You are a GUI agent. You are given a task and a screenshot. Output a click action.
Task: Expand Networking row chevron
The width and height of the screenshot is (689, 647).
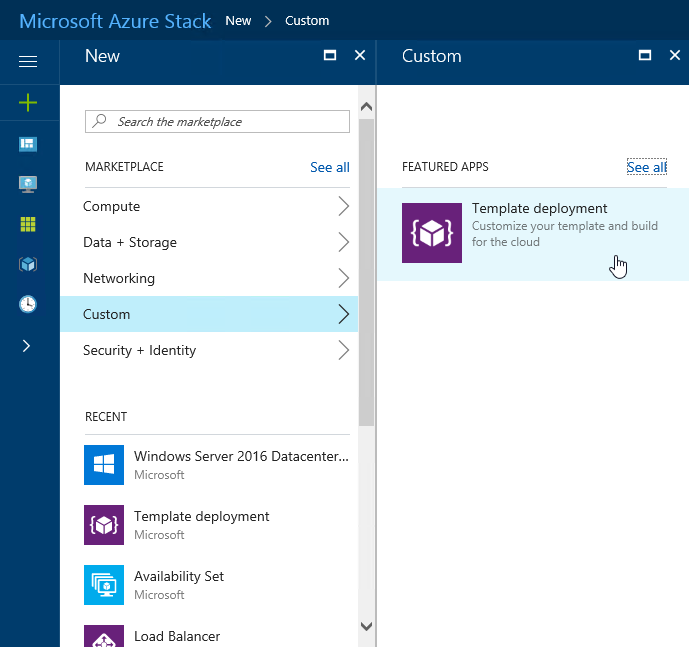(x=344, y=278)
